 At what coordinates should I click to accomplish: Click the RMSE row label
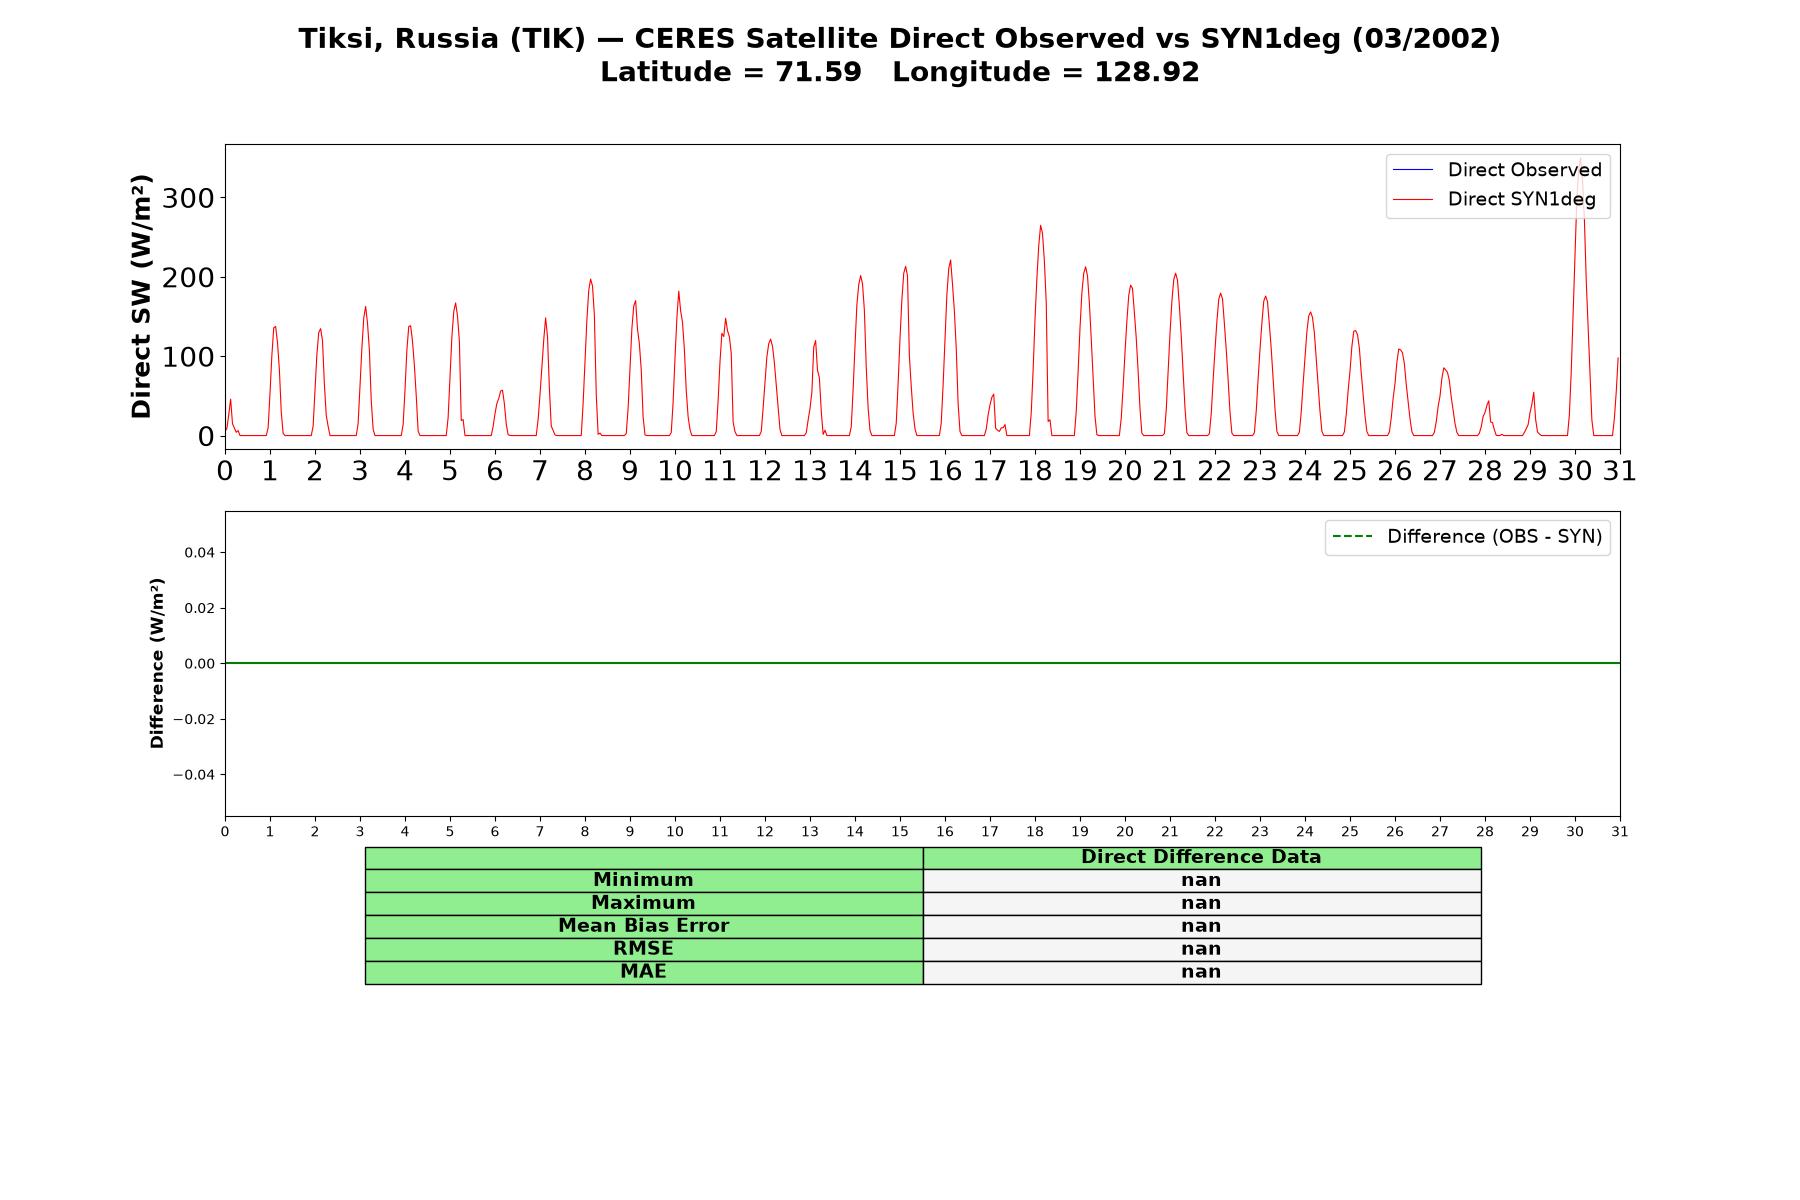[x=643, y=949]
